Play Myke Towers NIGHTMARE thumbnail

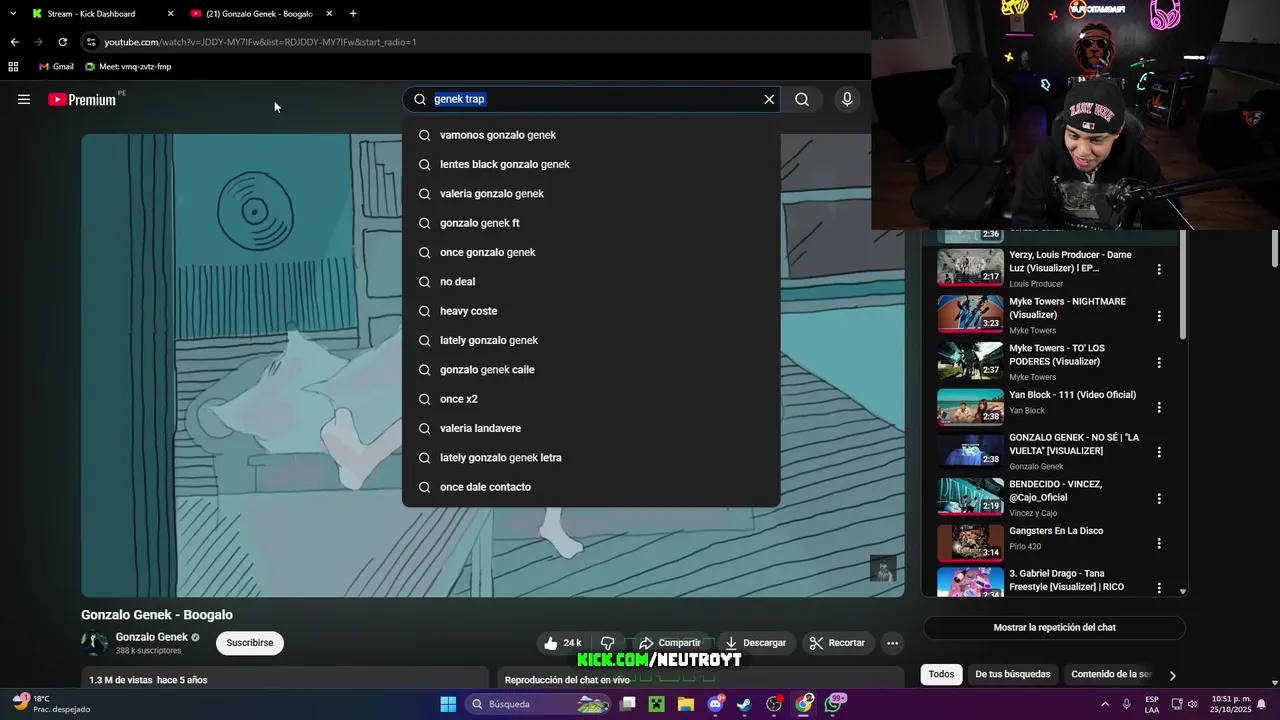(970, 314)
